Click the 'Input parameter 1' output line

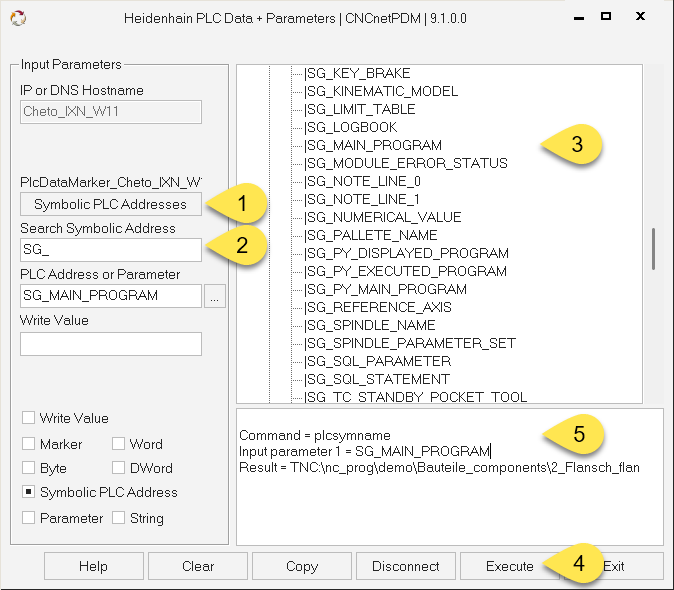click(x=365, y=452)
